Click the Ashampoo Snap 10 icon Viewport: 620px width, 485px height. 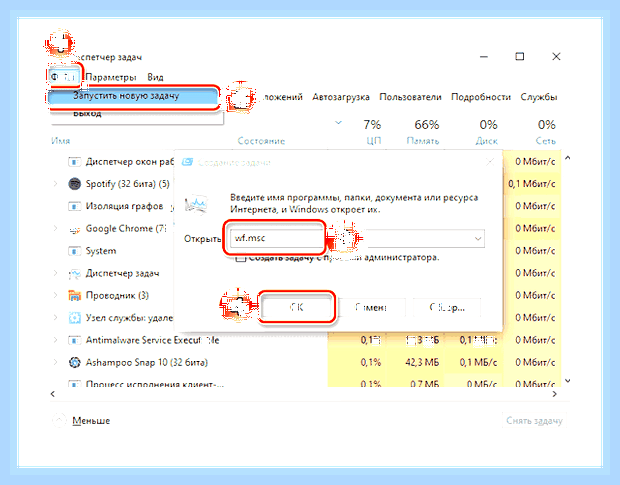74,362
